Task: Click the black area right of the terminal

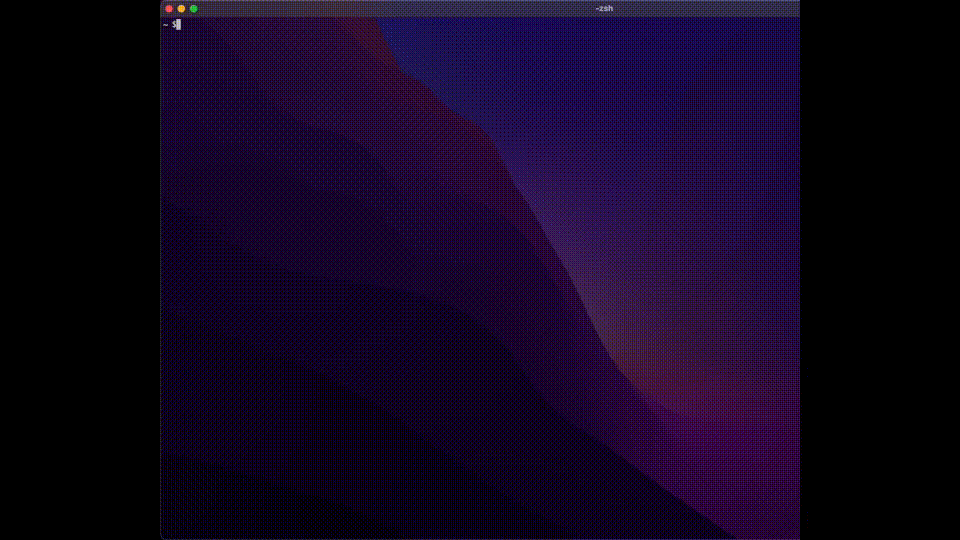Action: (x=880, y=270)
